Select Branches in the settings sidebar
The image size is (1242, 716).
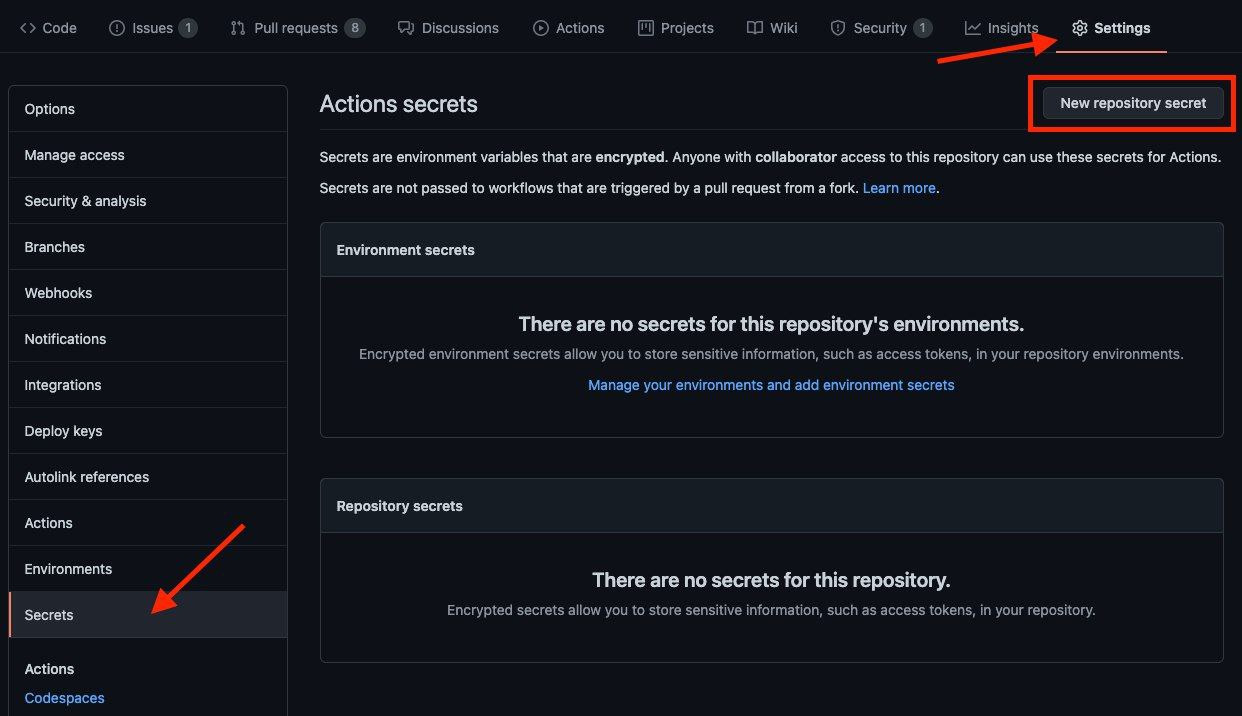[x=54, y=247]
